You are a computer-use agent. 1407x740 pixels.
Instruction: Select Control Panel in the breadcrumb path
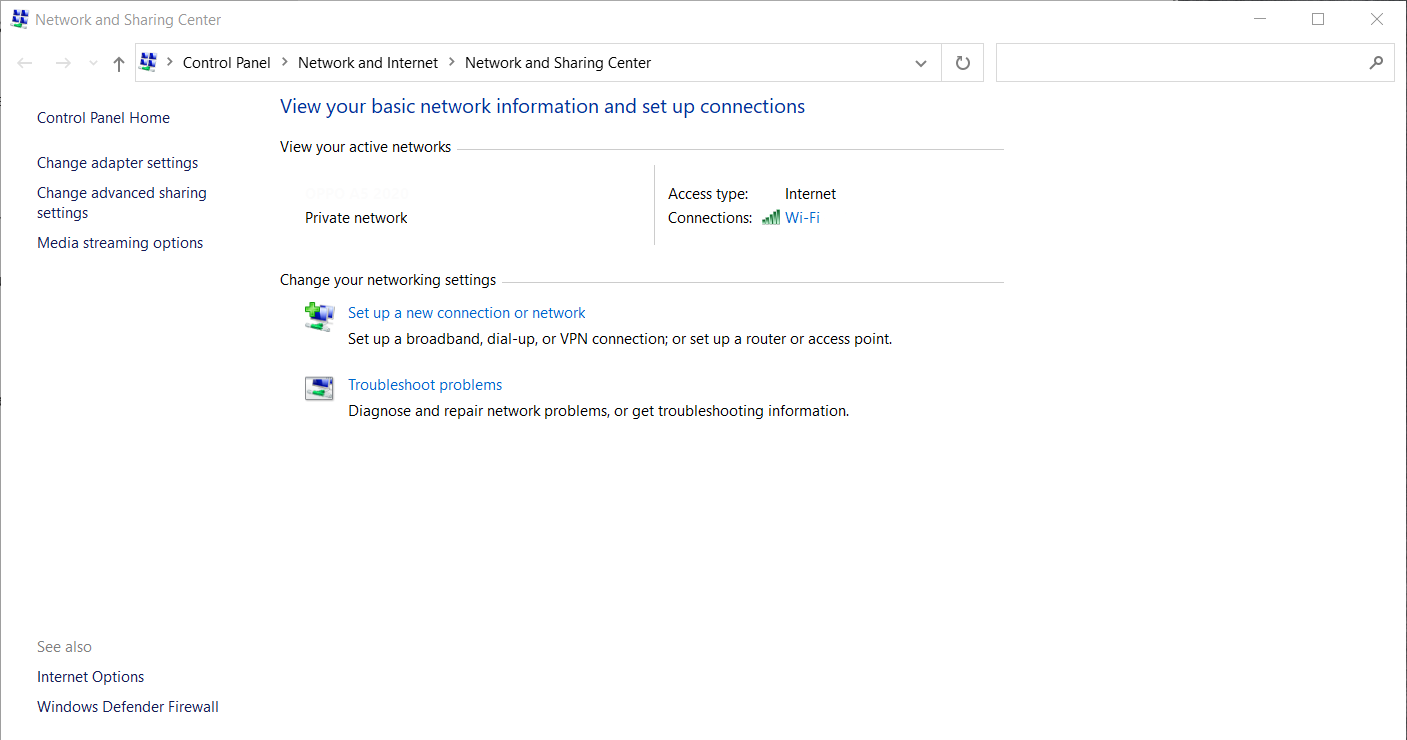pos(227,62)
